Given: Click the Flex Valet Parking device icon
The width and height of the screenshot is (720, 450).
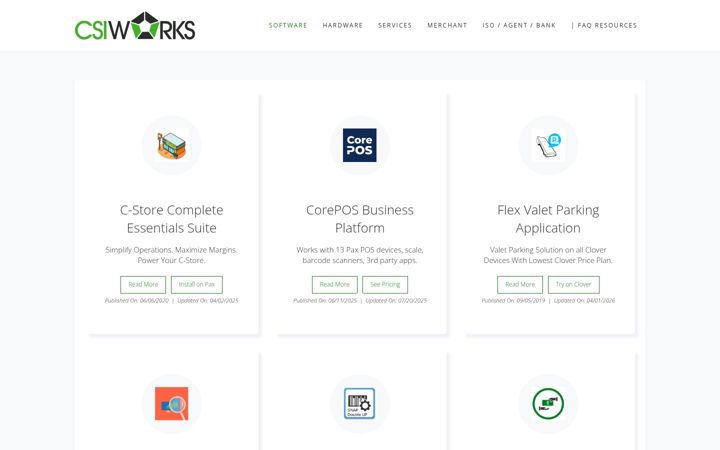Looking at the screenshot, I should [548, 145].
